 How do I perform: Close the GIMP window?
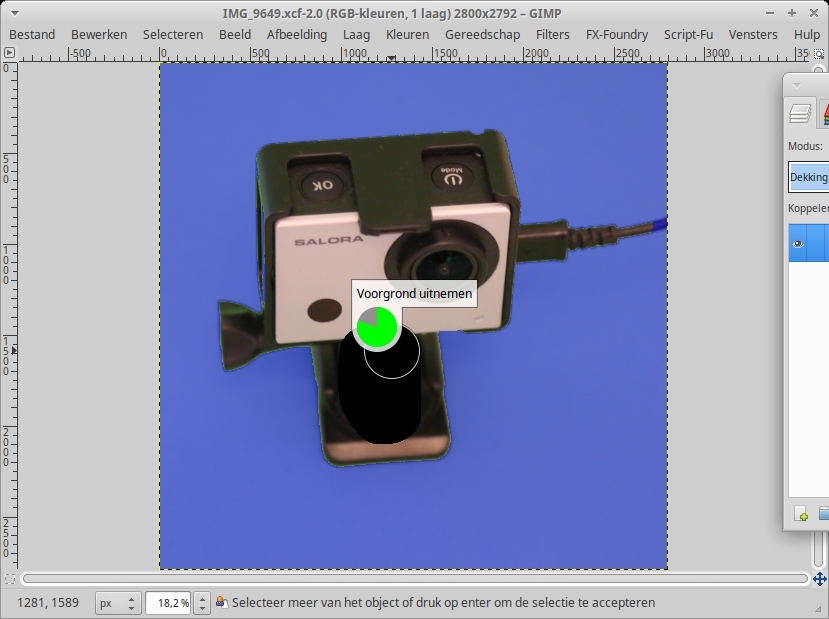pos(814,13)
